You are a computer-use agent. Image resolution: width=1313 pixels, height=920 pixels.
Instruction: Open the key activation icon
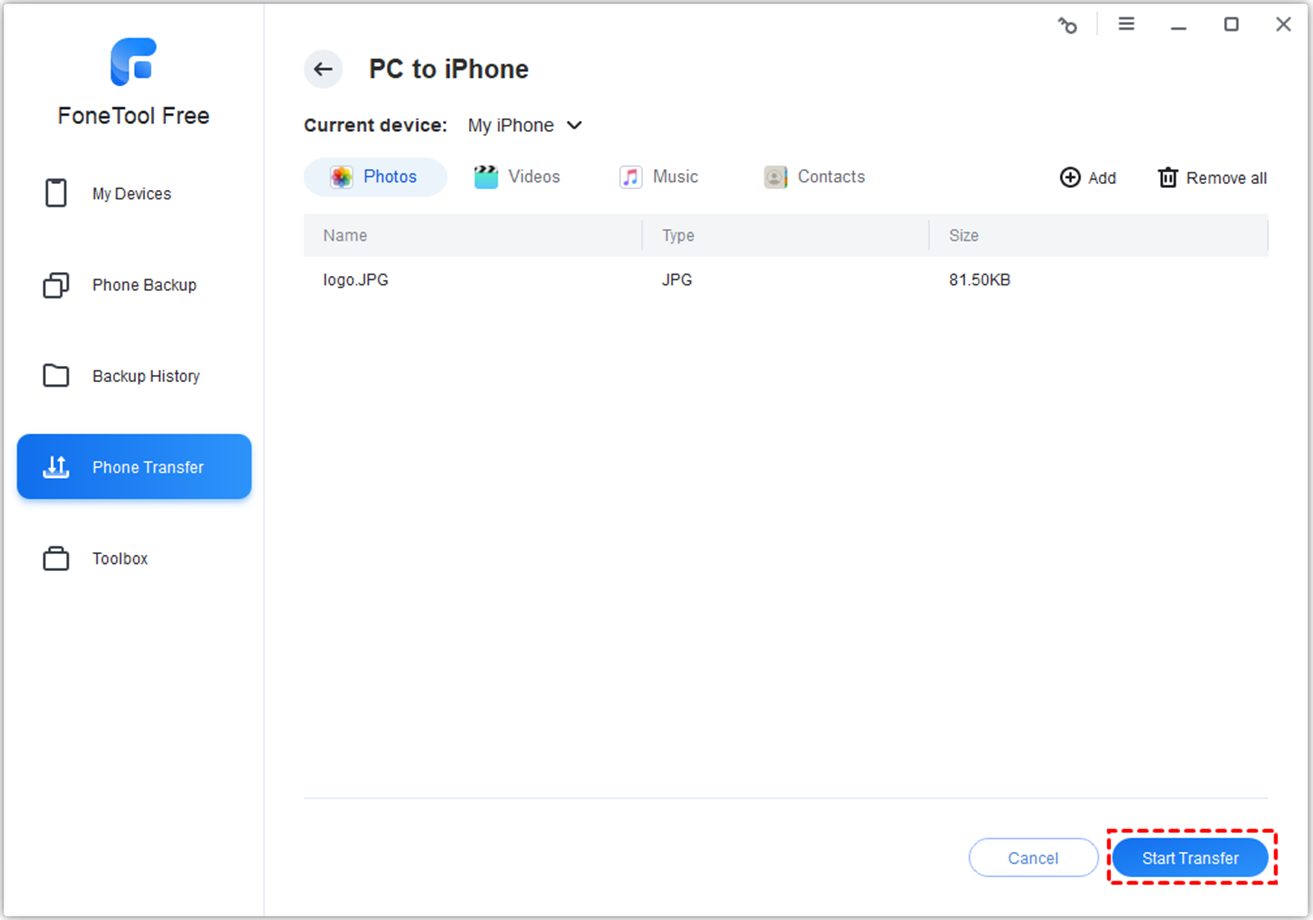(x=1068, y=25)
